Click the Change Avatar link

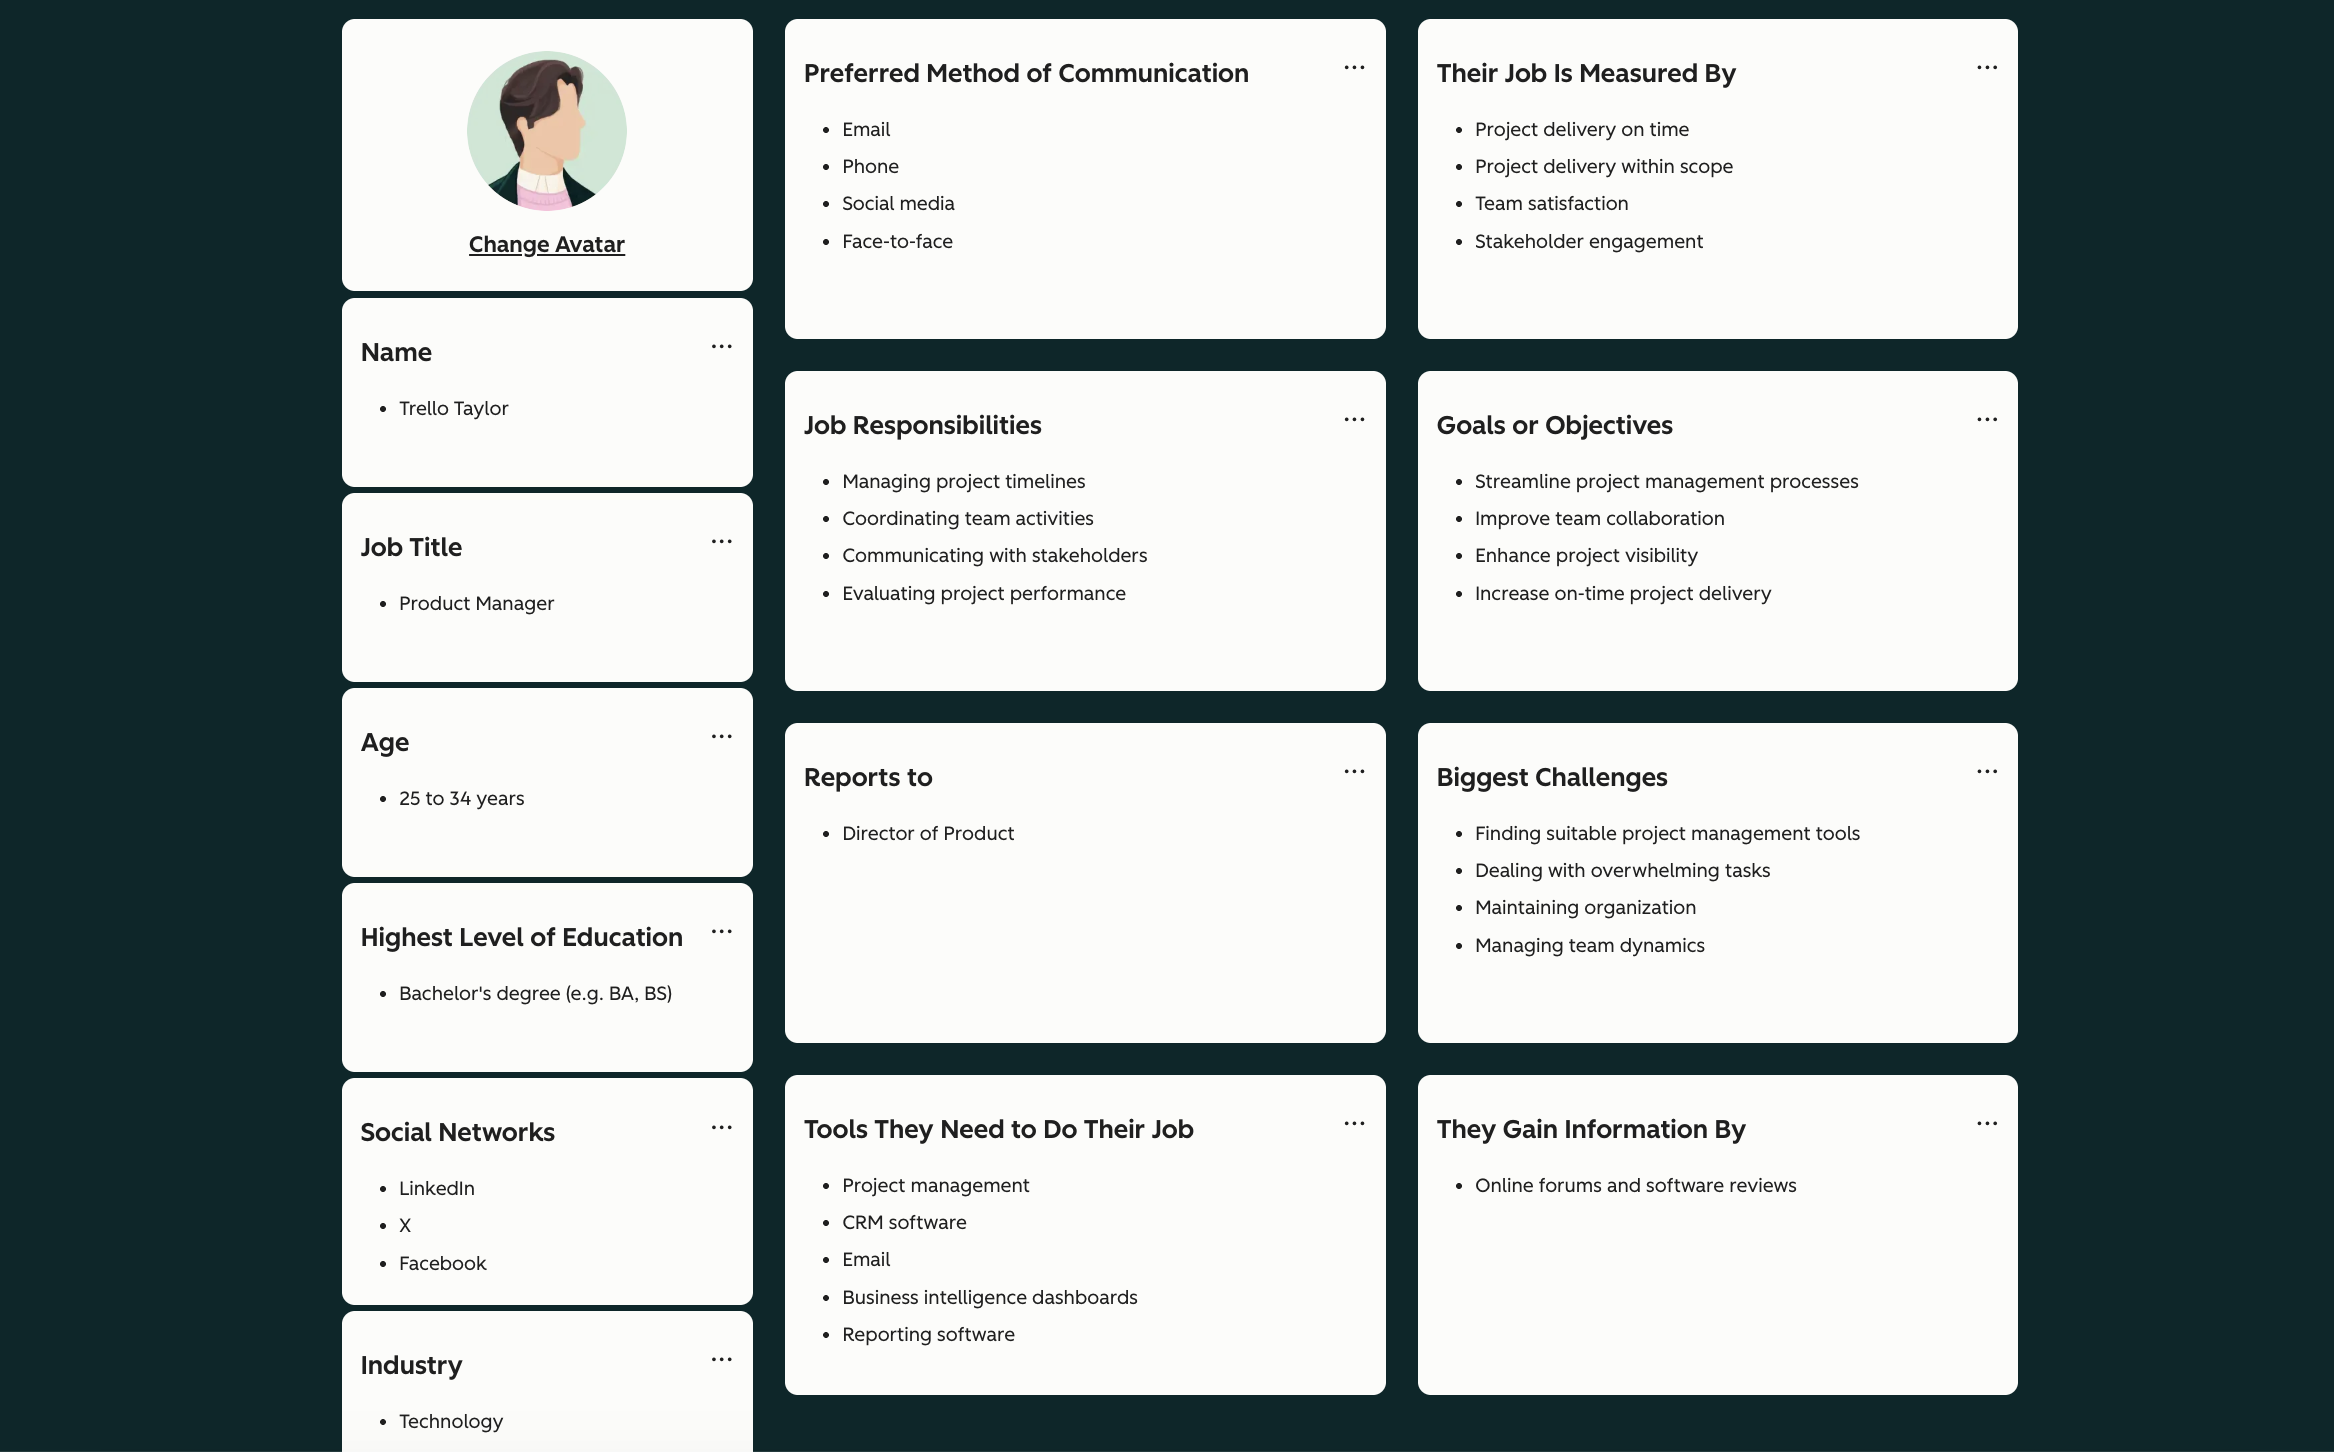(x=547, y=245)
